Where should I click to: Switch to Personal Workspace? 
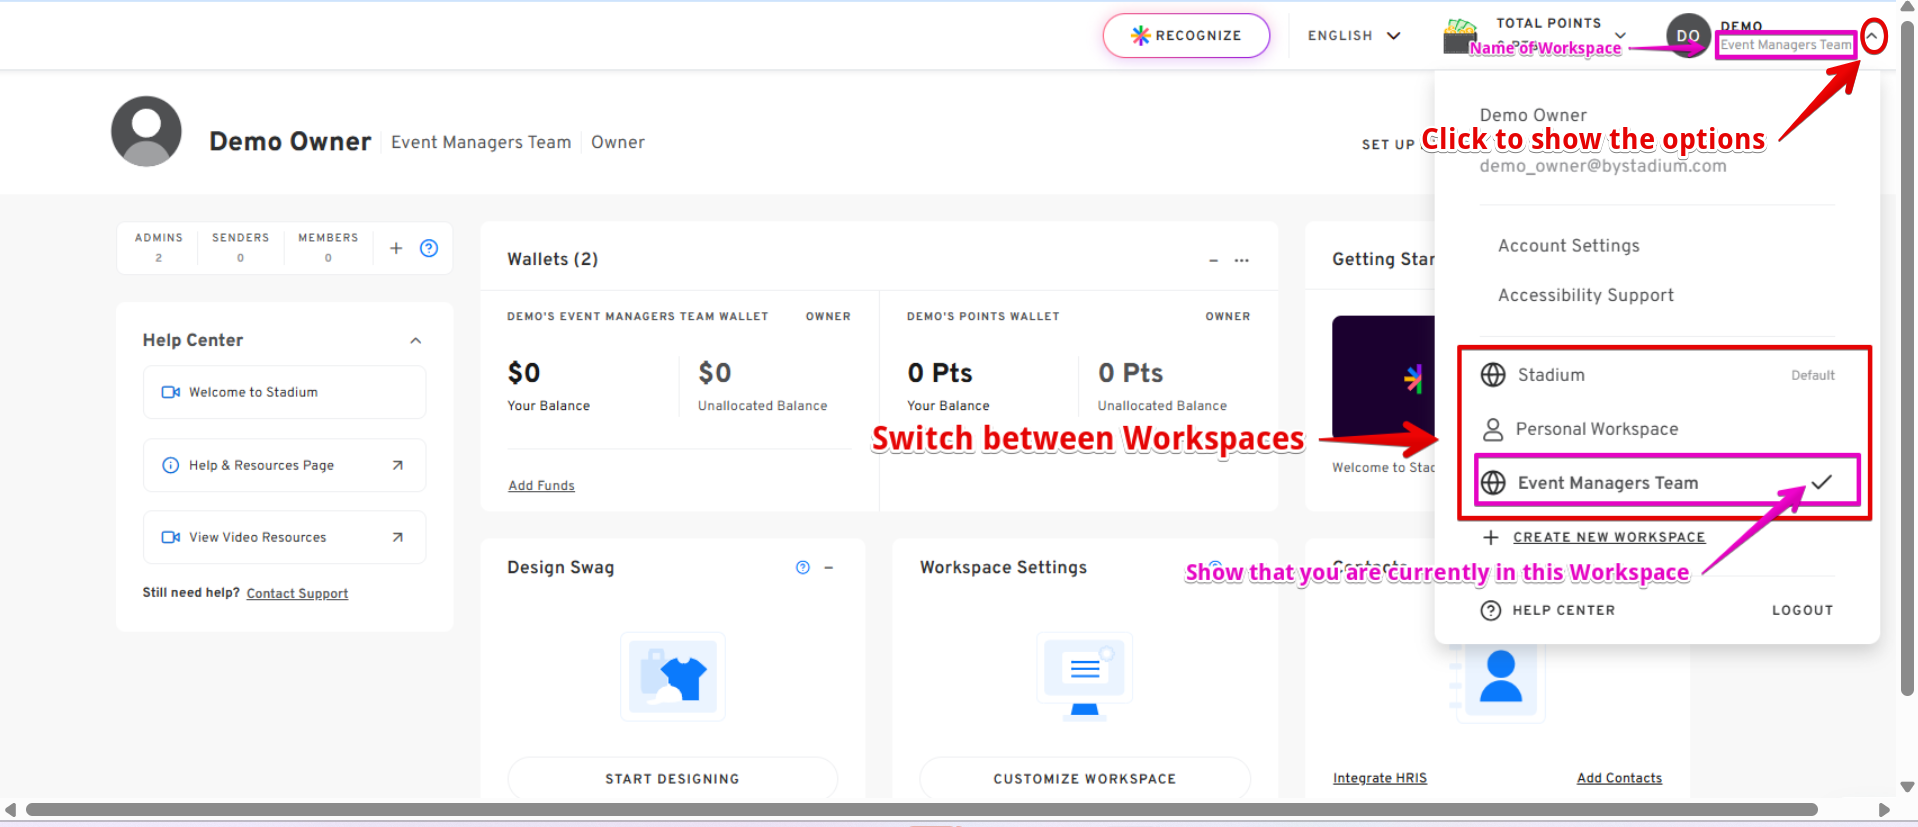[x=1596, y=429]
